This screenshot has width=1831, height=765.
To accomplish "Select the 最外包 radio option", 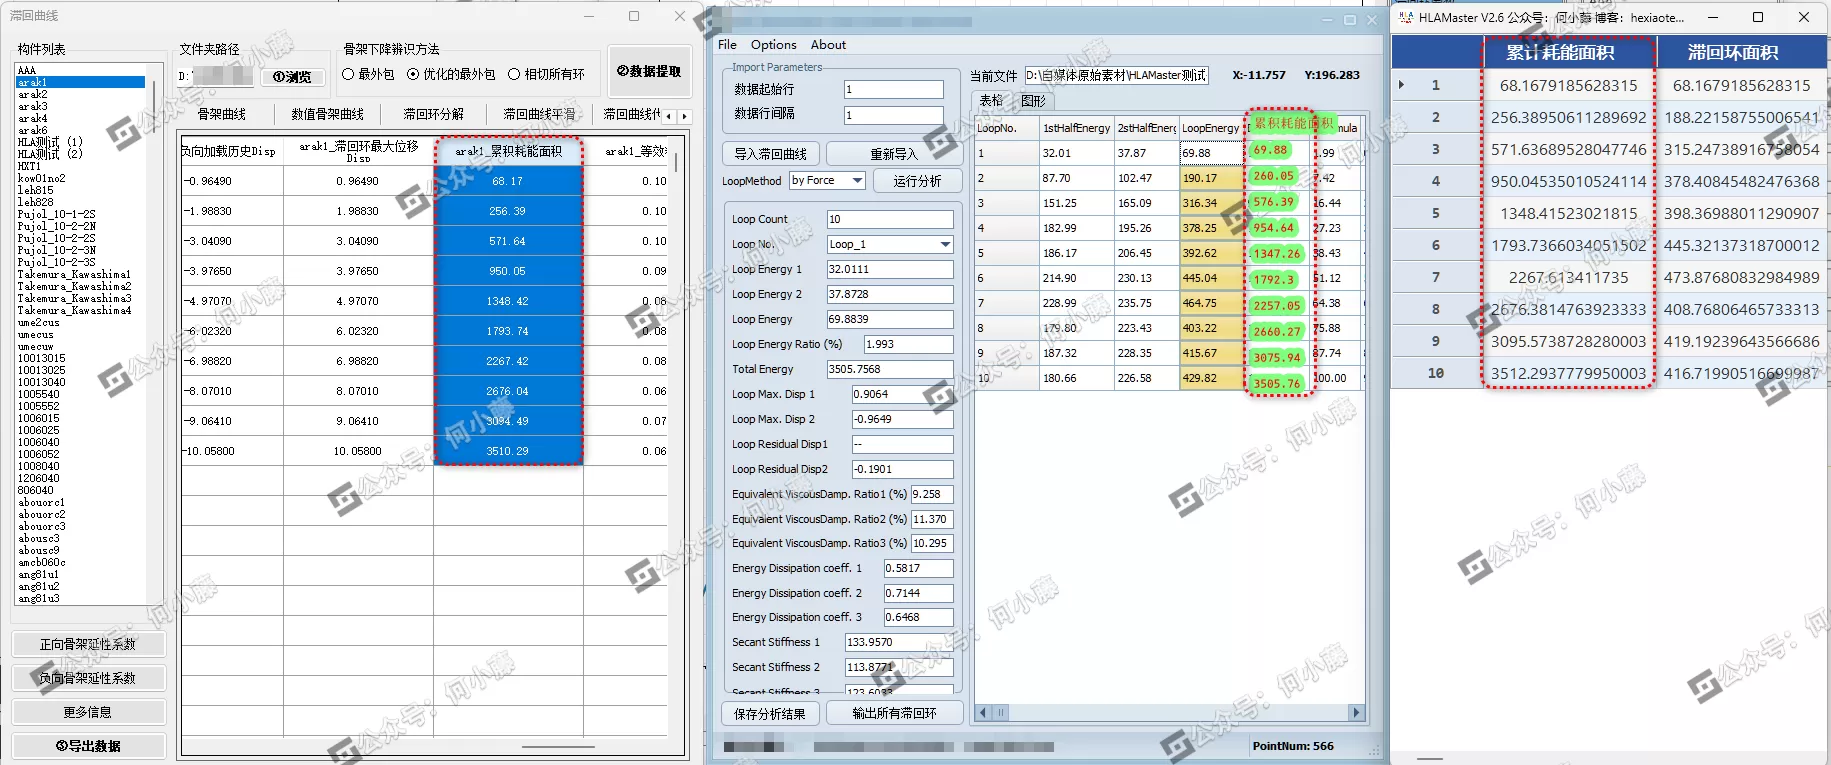I will (349, 74).
